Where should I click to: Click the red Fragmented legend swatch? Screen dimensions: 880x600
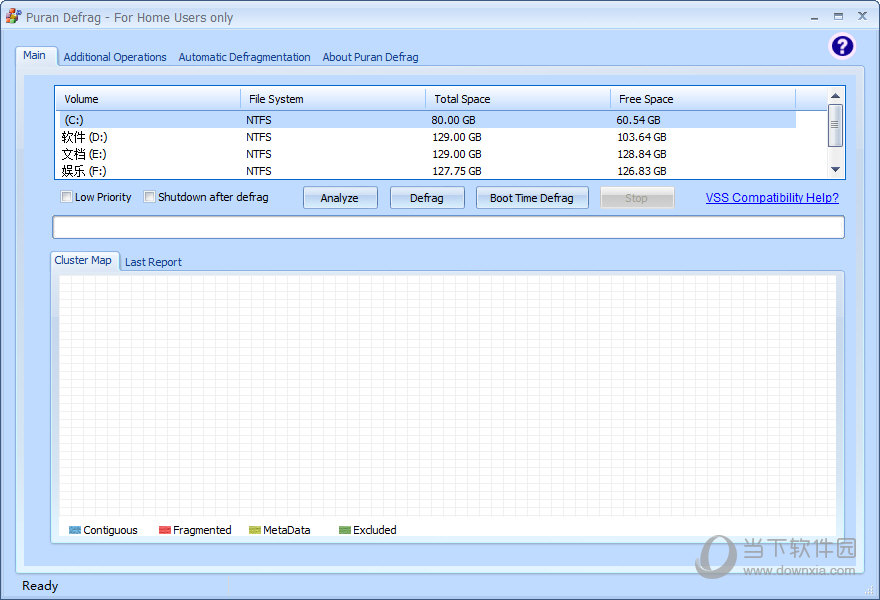click(165, 530)
